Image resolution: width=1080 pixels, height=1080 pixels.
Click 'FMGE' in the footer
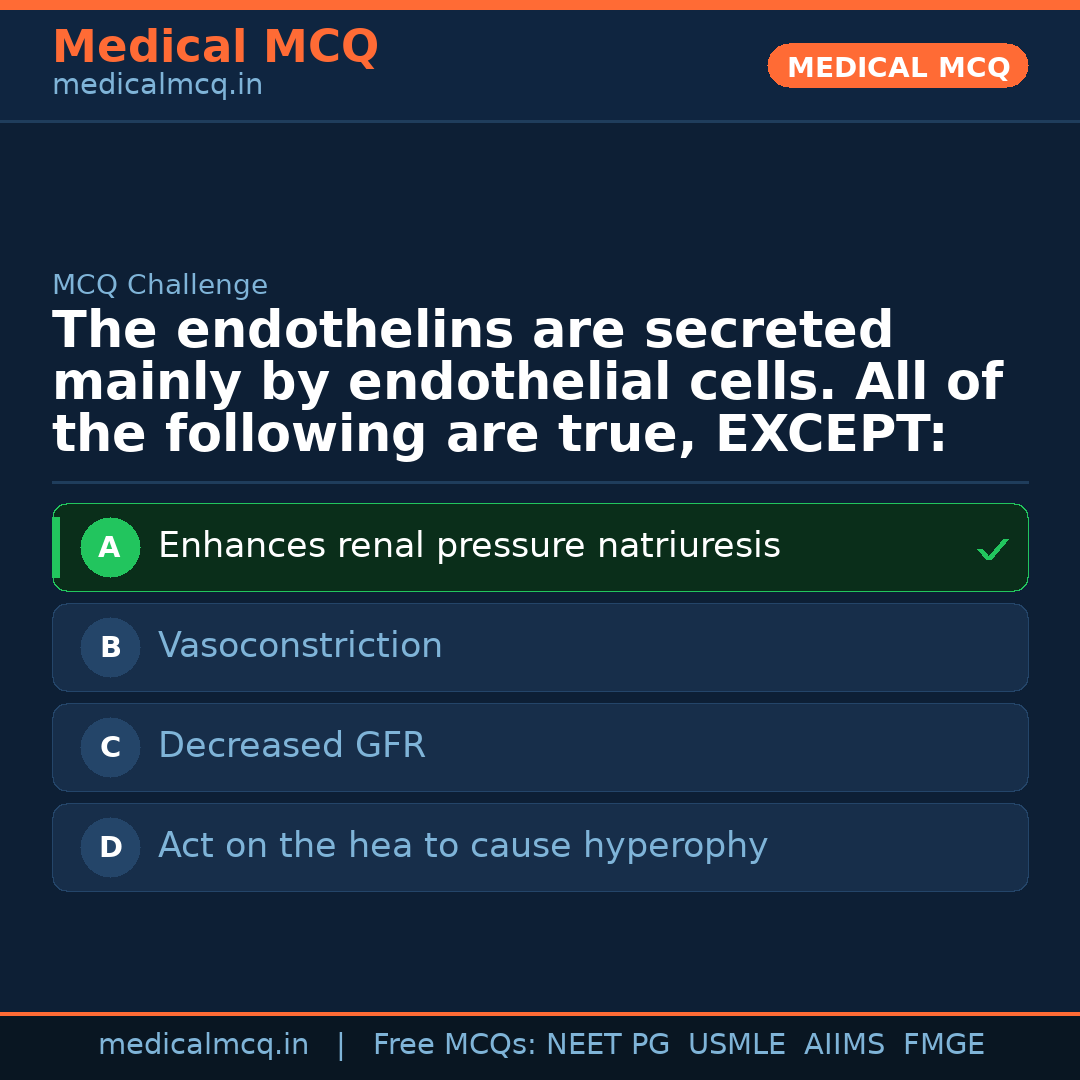(943, 1045)
